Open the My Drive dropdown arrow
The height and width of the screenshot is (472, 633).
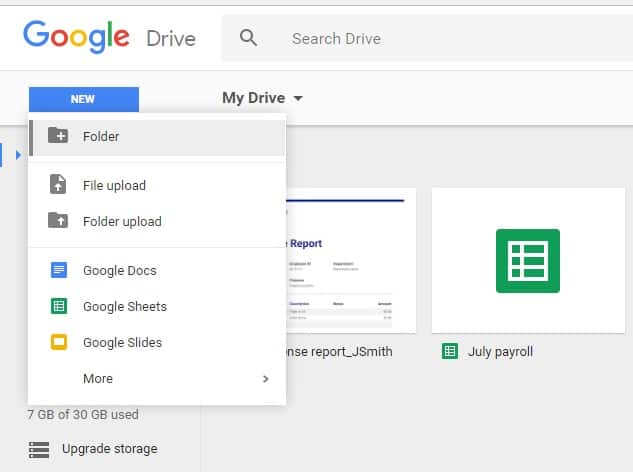click(298, 99)
